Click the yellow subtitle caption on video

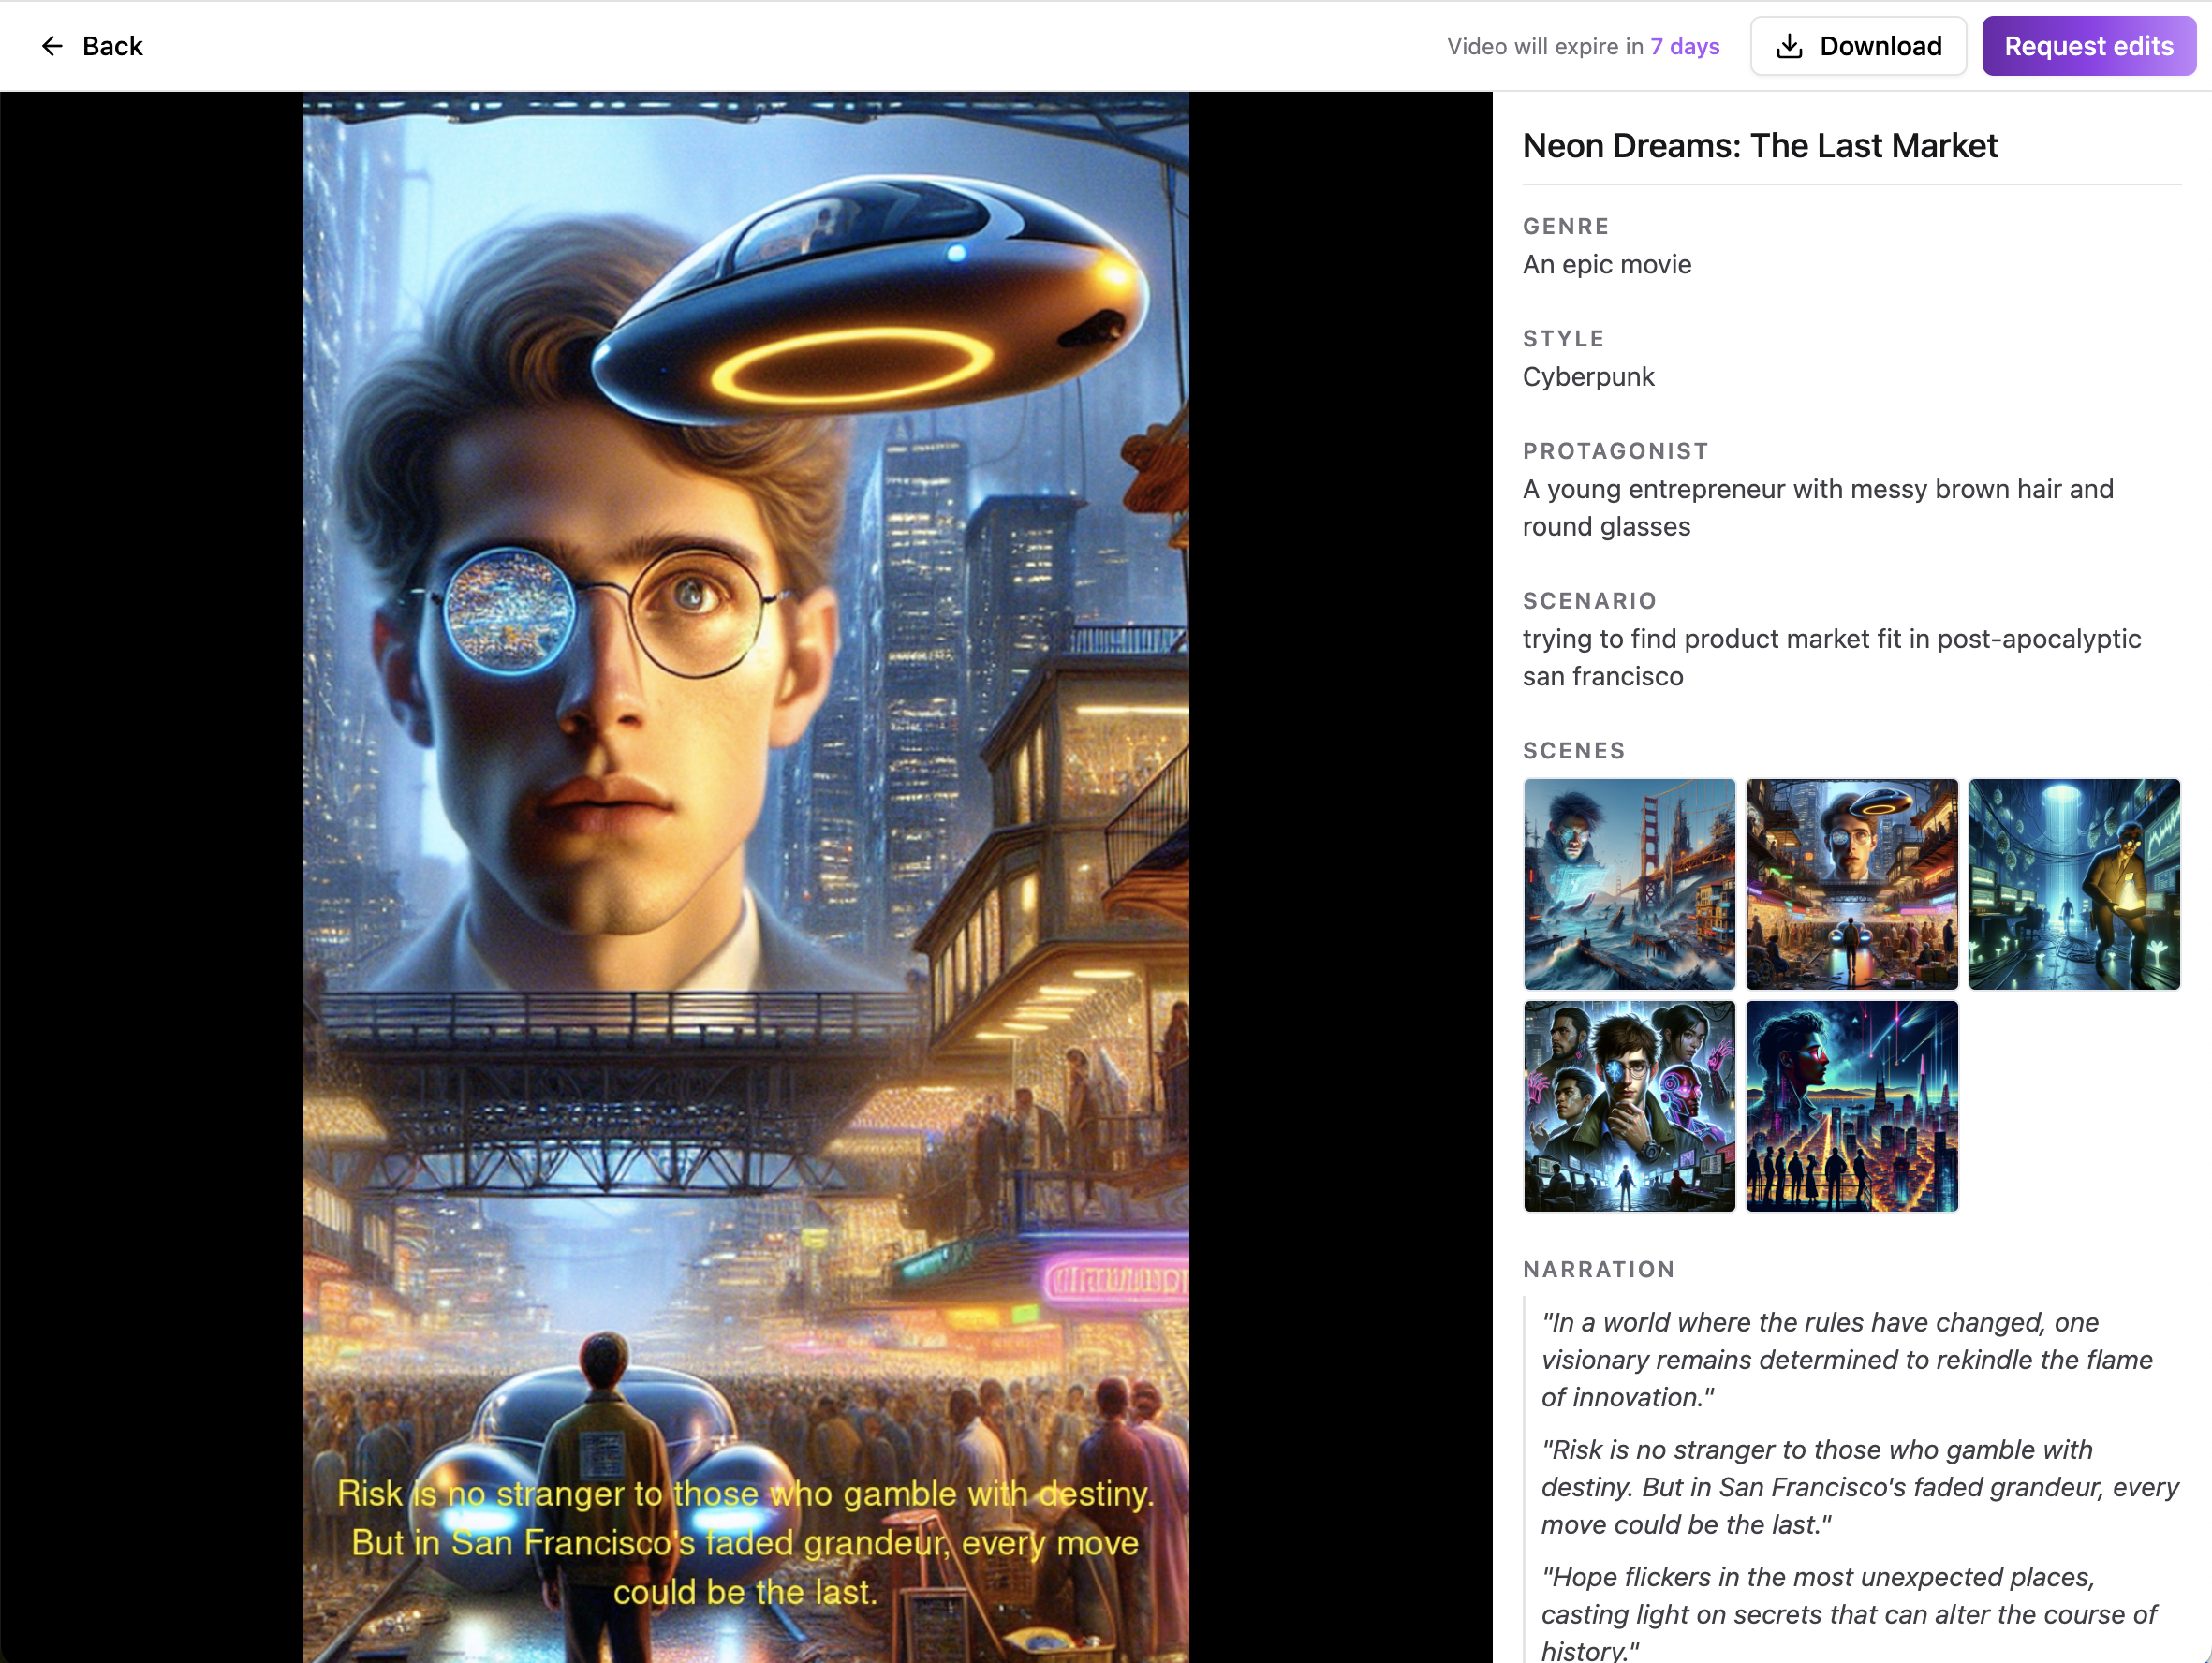pyautogui.click(x=746, y=1542)
